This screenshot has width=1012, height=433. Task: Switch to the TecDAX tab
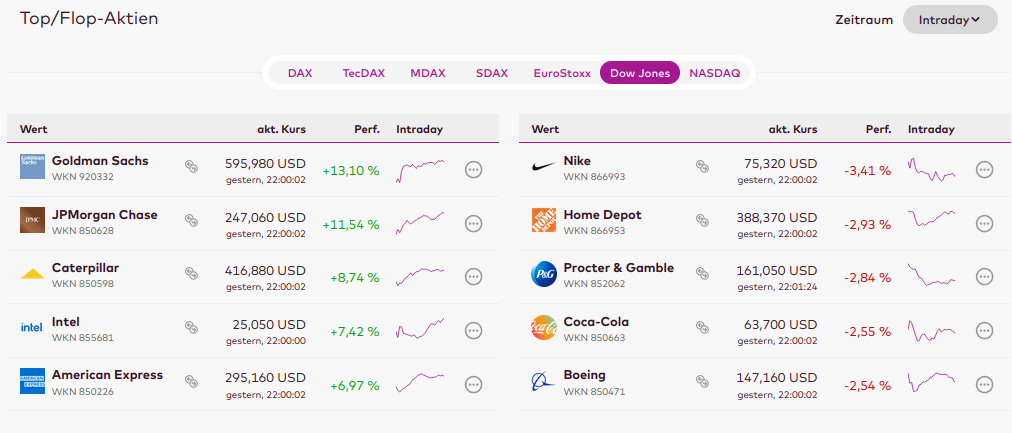[x=362, y=73]
